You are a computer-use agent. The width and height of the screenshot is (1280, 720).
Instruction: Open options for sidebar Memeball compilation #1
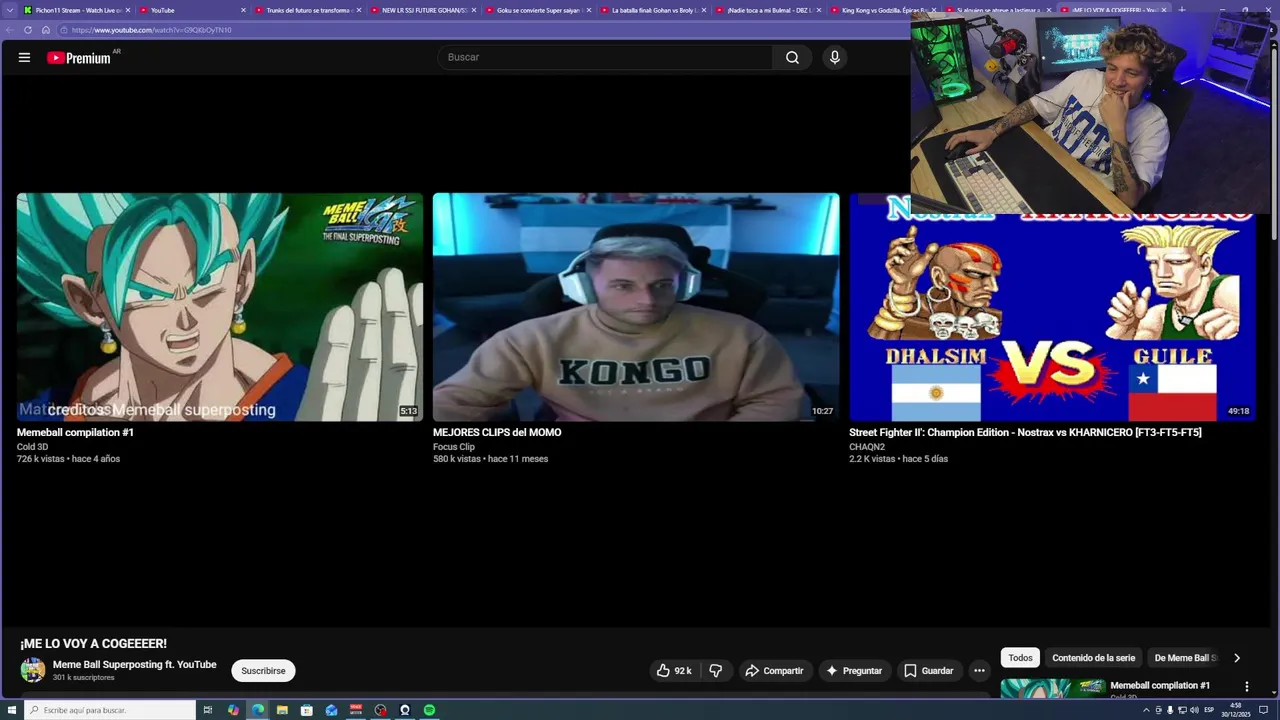(x=1247, y=687)
